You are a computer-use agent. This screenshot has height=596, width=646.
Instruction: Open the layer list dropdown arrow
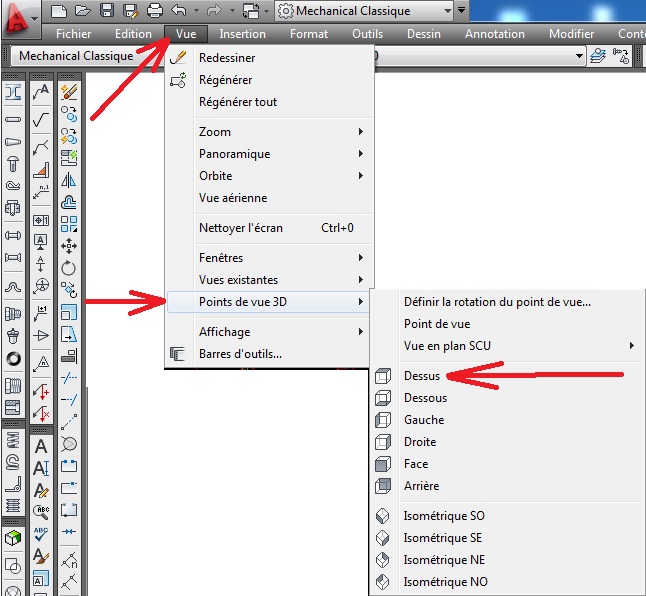(x=579, y=56)
